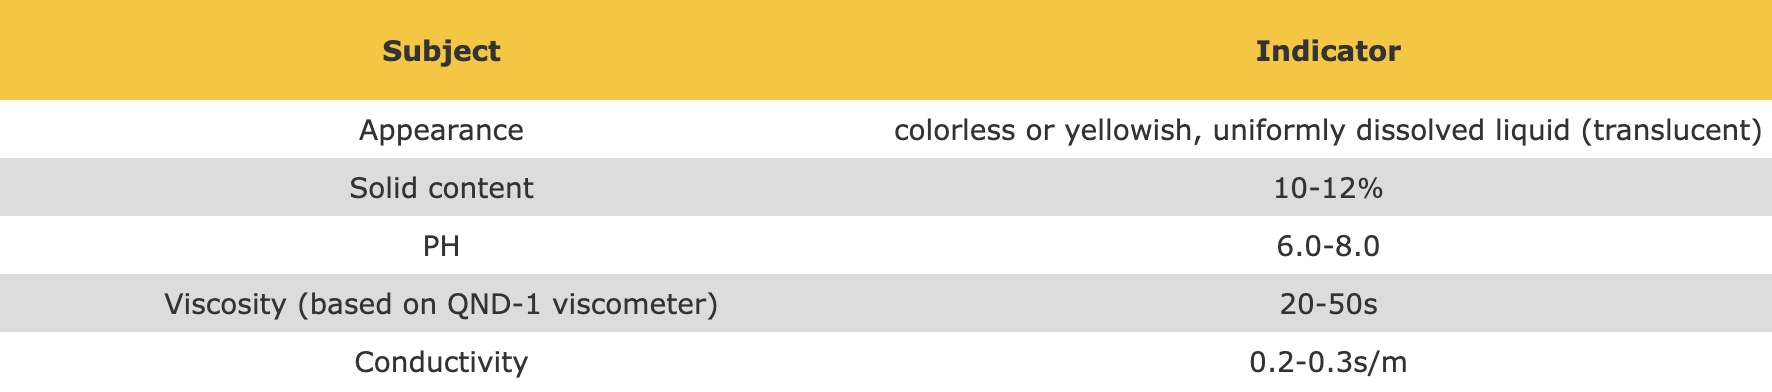
Task: Click the 10-12% value
Action: 1328,188
